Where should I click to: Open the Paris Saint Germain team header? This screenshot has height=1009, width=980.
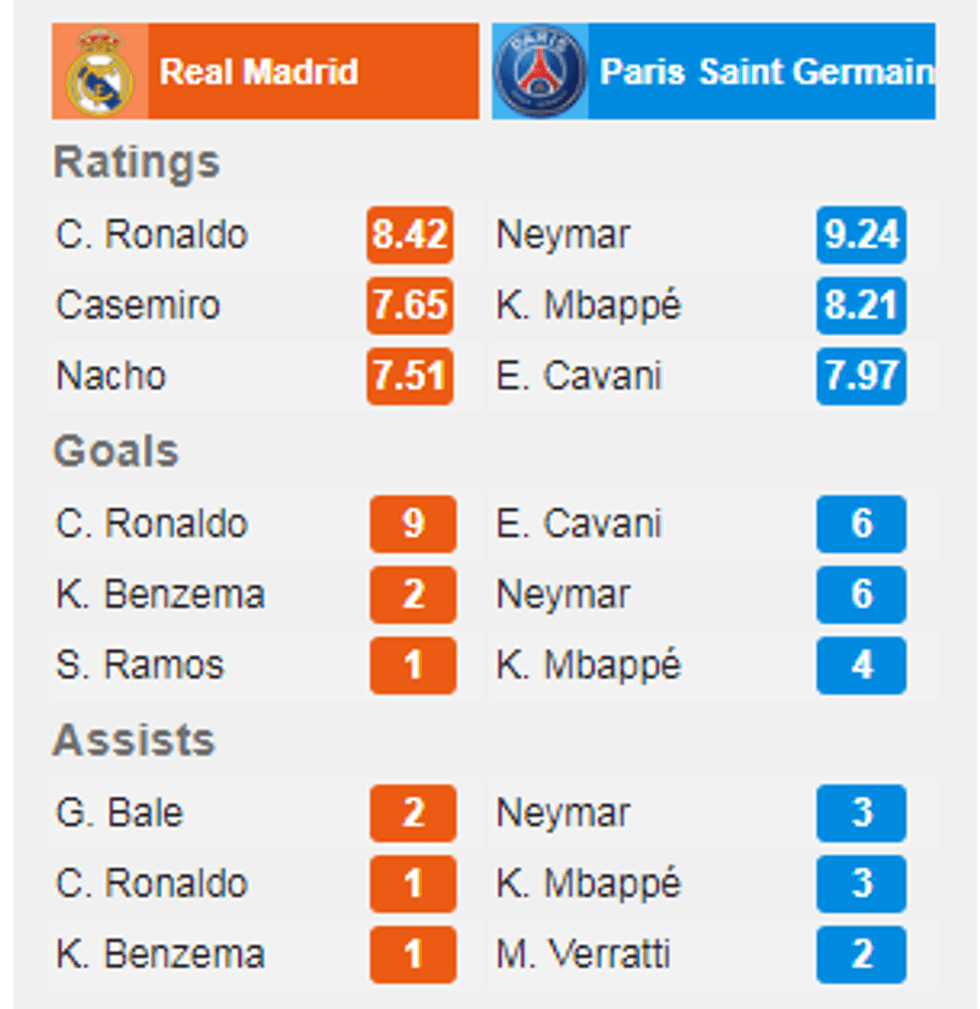coord(714,71)
